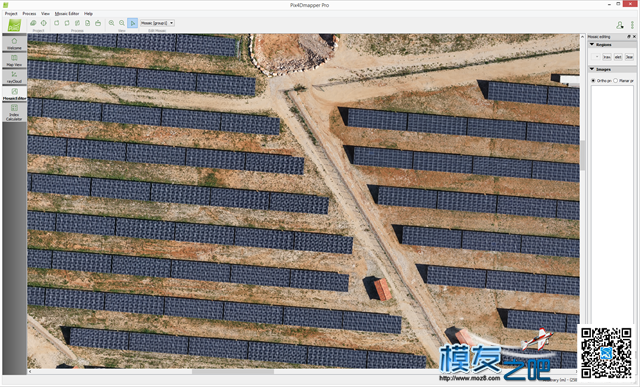This screenshot has height=387, width=640.
Task: Close the Mosaic editing panel
Action: [x=634, y=37]
